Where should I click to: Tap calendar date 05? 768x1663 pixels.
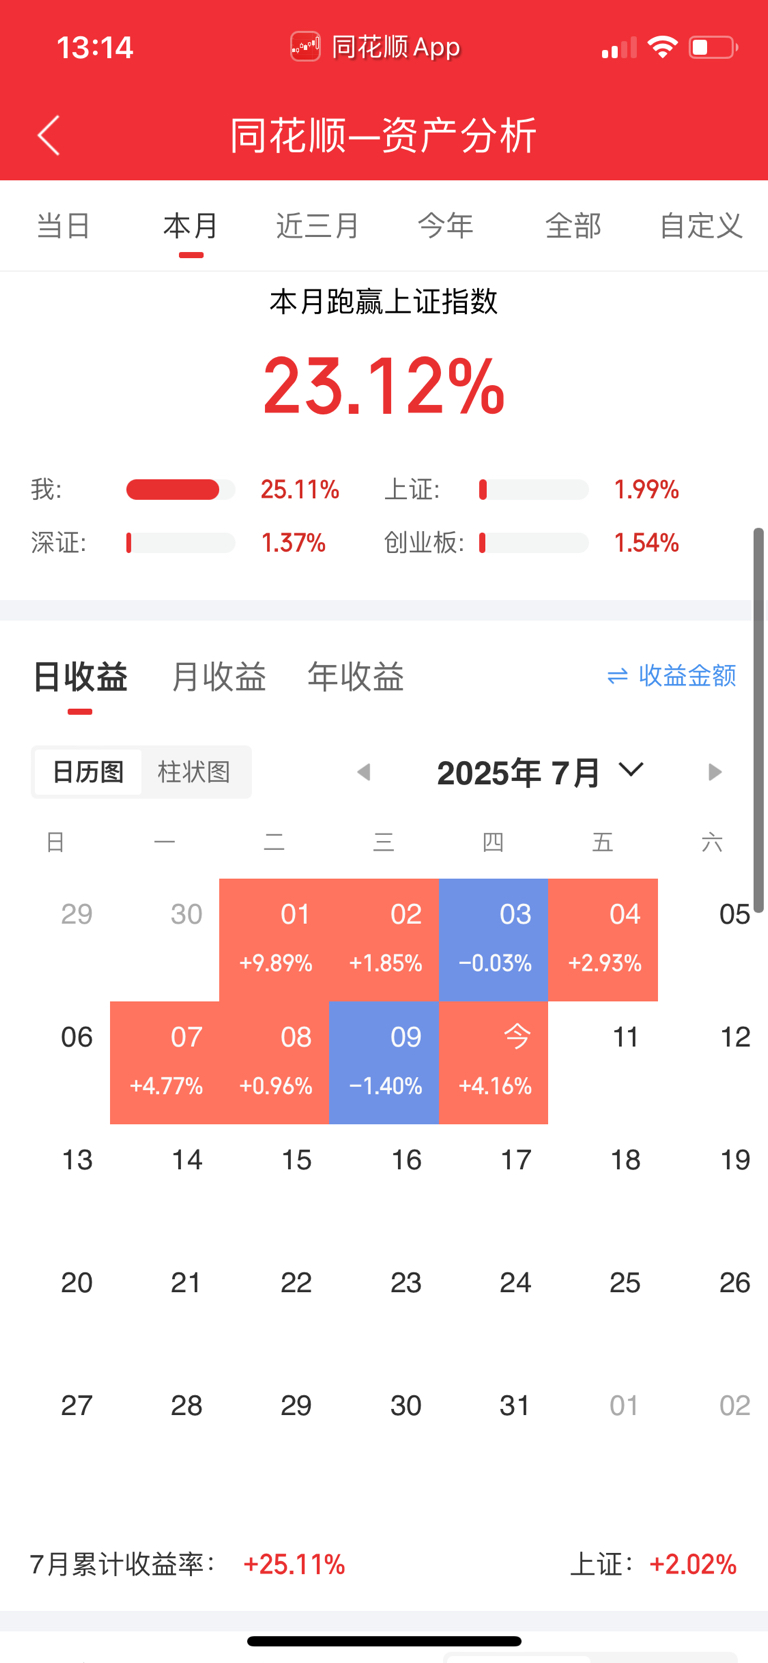click(734, 914)
